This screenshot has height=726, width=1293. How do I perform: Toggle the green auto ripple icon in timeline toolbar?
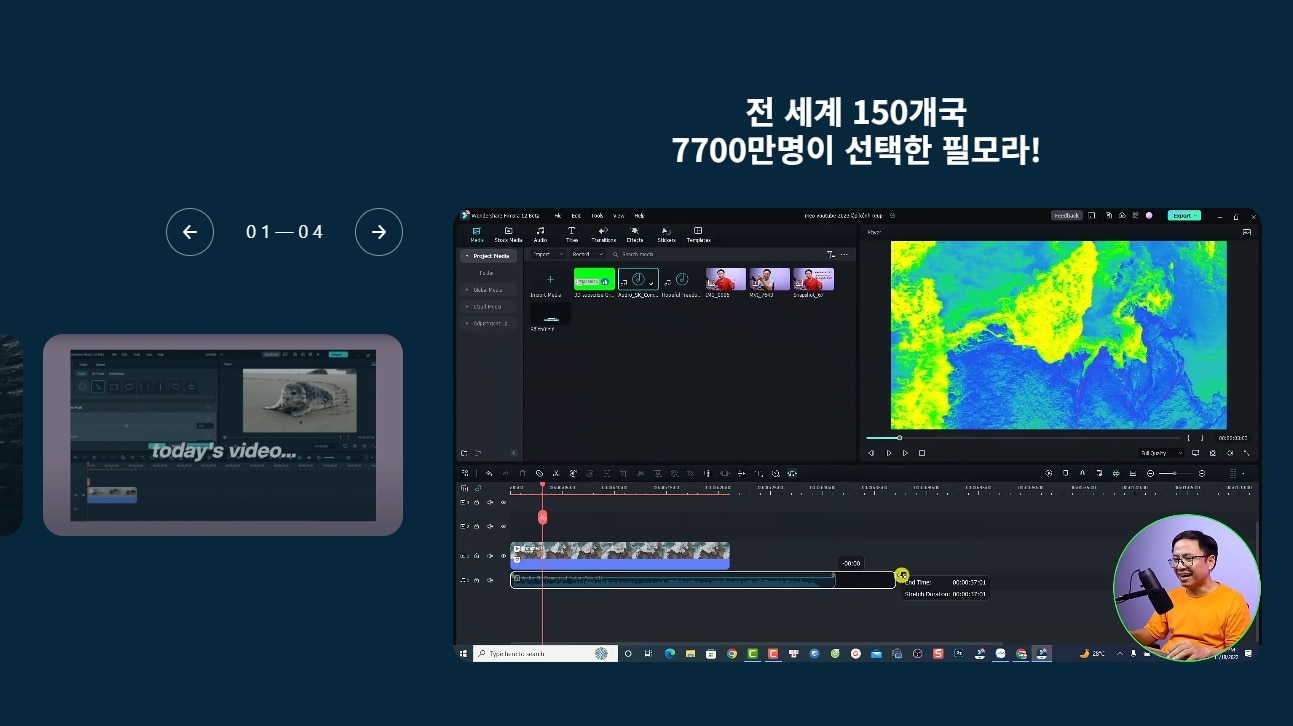click(x=1116, y=473)
